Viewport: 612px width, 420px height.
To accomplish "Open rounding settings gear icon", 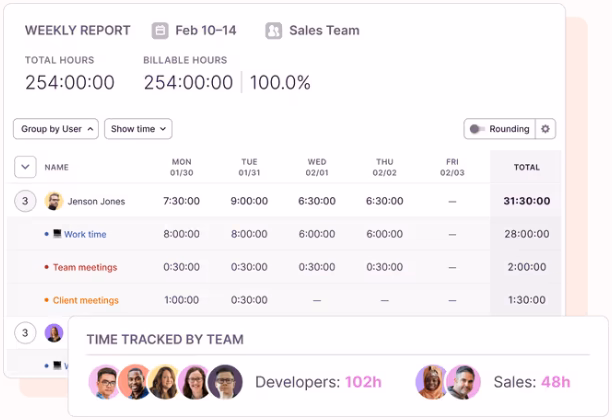I will pyautogui.click(x=545, y=129).
